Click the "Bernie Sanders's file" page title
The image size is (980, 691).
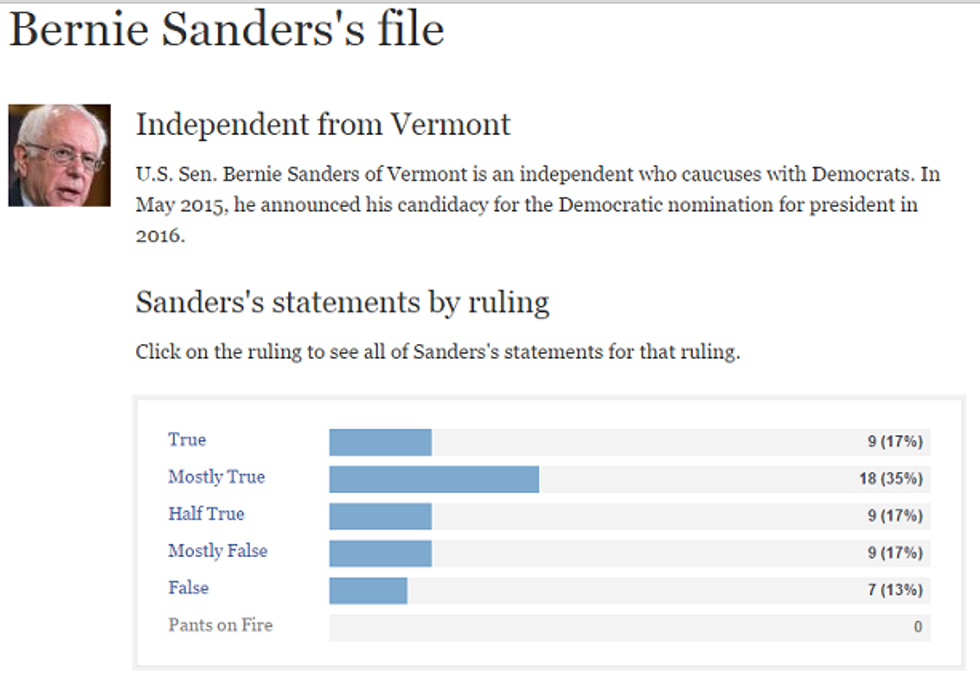(227, 30)
